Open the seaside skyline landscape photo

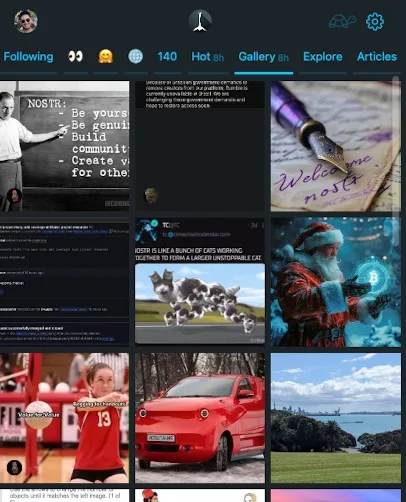point(336,418)
